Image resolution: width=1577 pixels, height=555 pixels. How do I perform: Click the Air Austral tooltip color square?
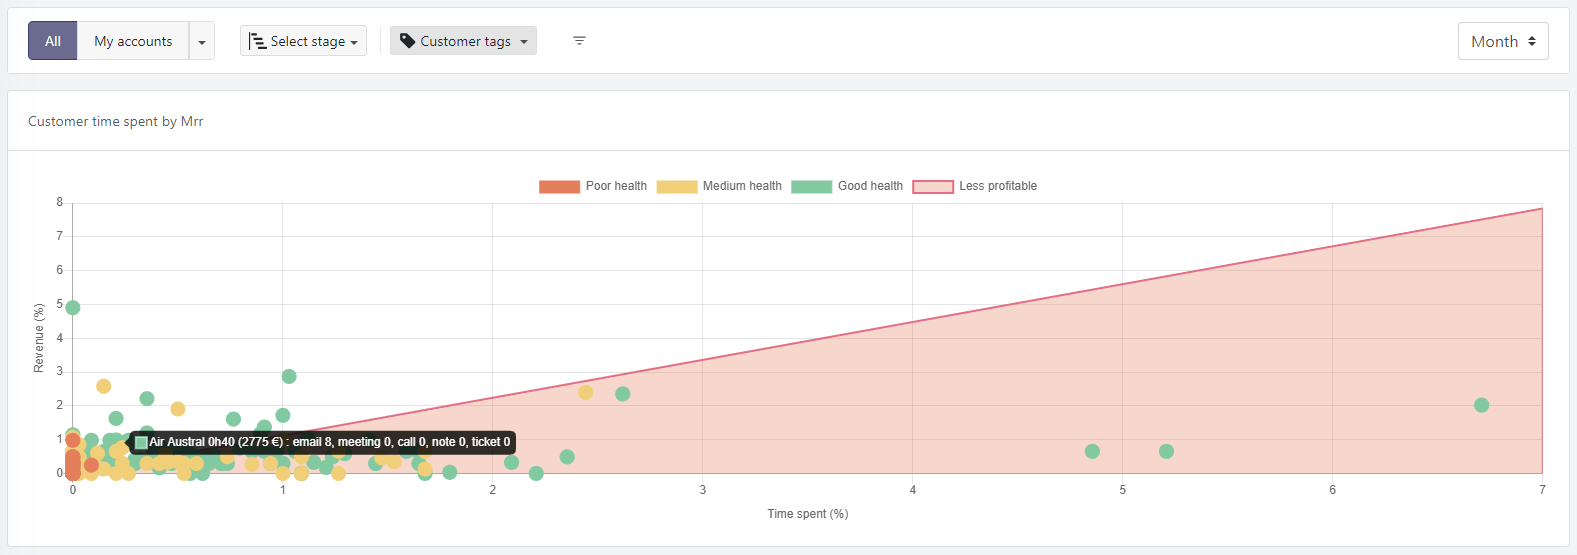141,442
